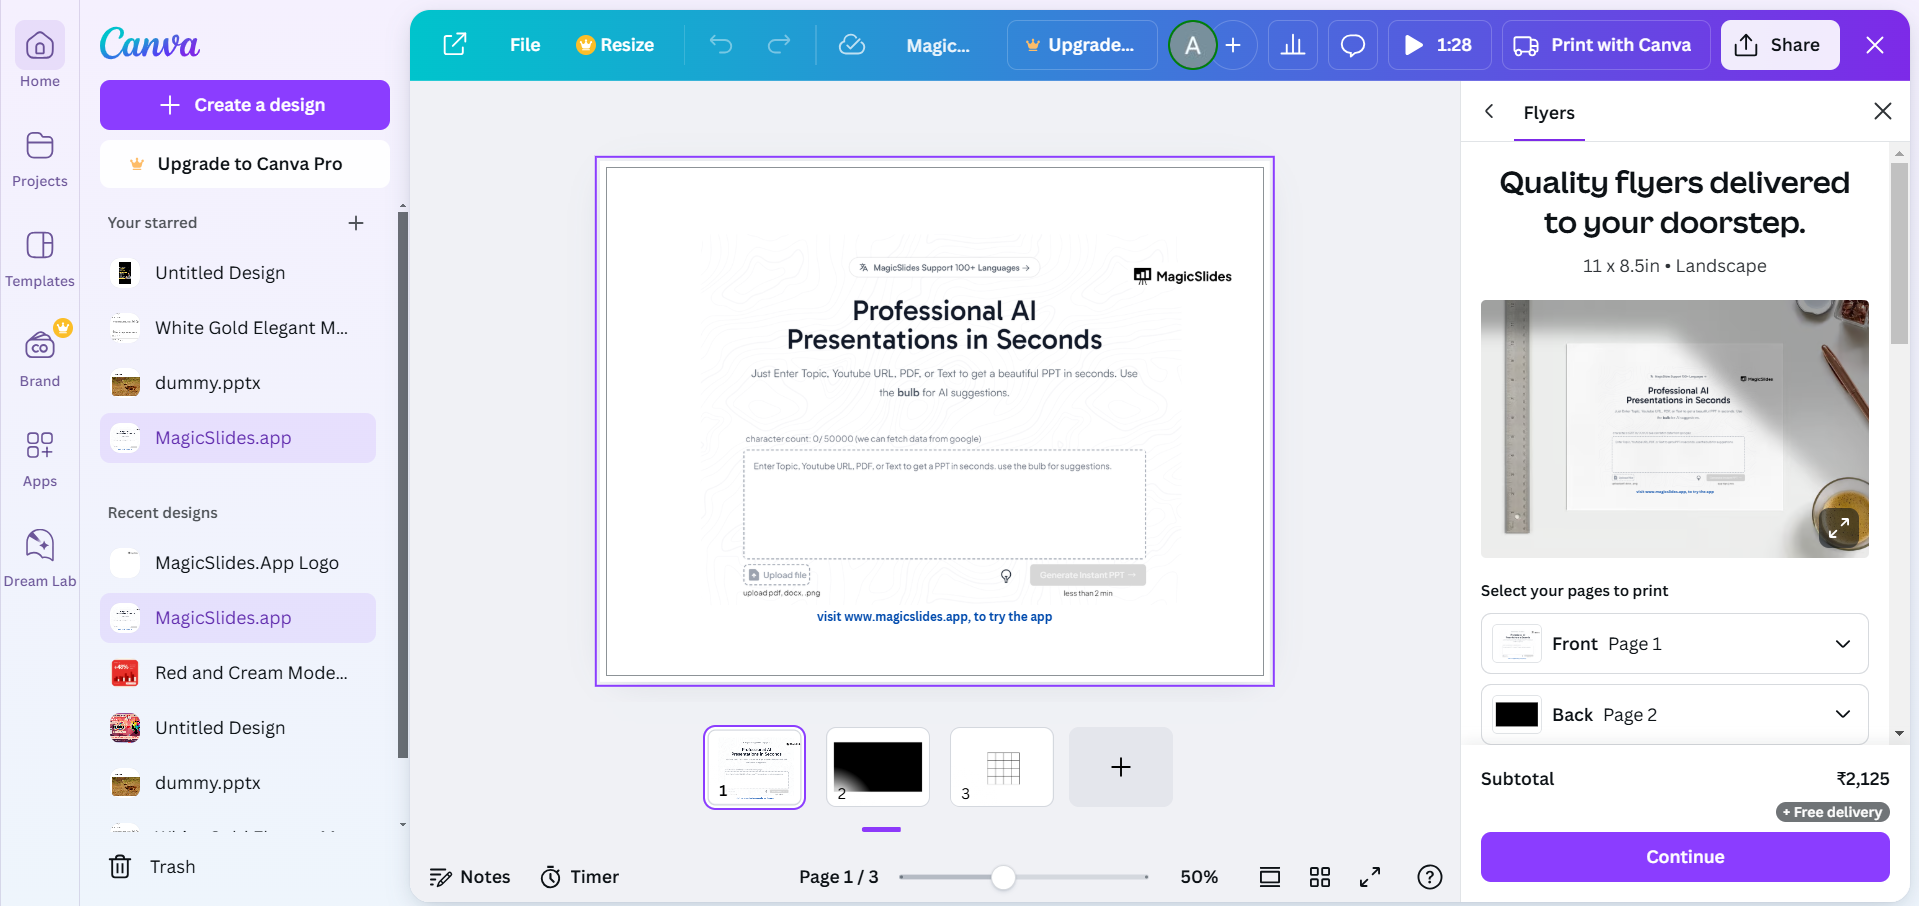This screenshot has height=906, width=1919.
Task: Open the help question mark icon
Action: pos(1429,877)
